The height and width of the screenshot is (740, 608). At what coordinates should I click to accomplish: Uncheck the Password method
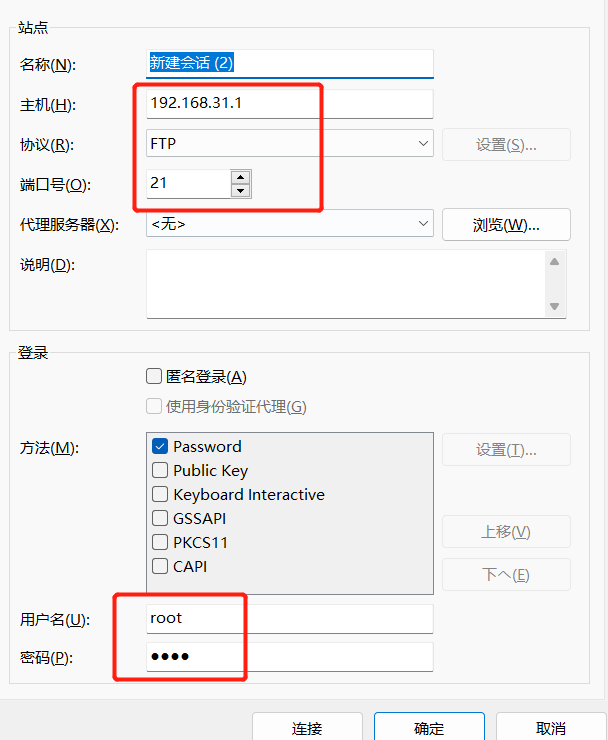coord(160,447)
